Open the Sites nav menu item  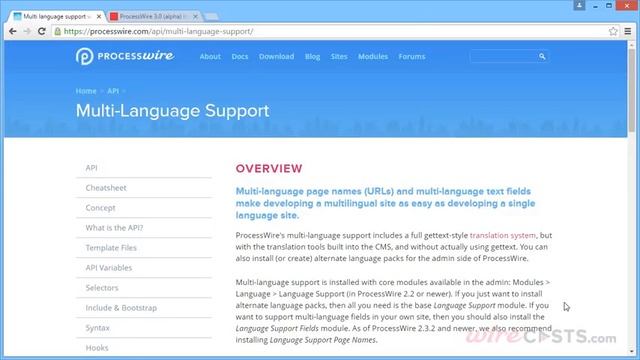click(339, 56)
